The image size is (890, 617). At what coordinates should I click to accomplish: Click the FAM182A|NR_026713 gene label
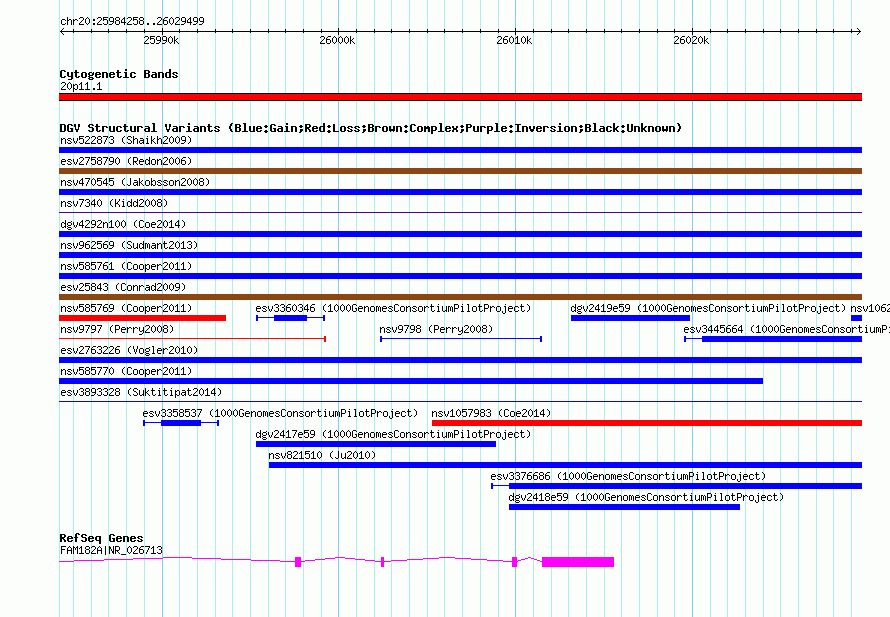[x=111, y=550]
